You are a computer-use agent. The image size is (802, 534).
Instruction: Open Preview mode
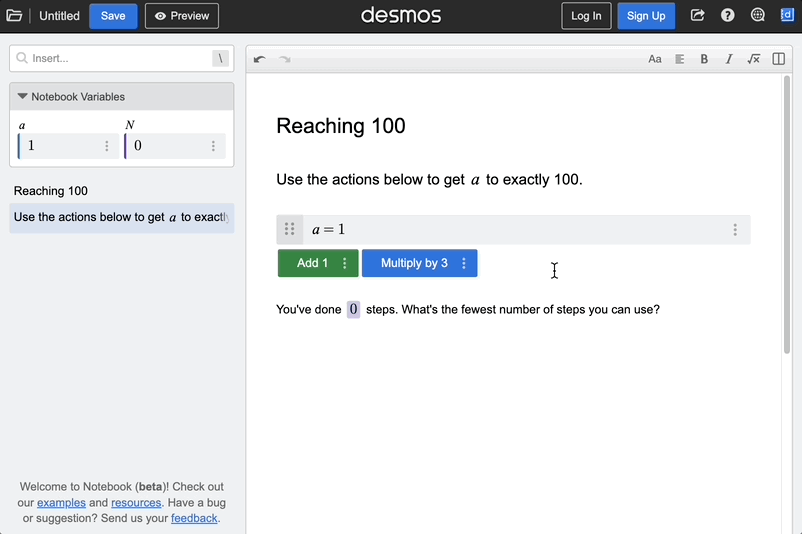[182, 16]
